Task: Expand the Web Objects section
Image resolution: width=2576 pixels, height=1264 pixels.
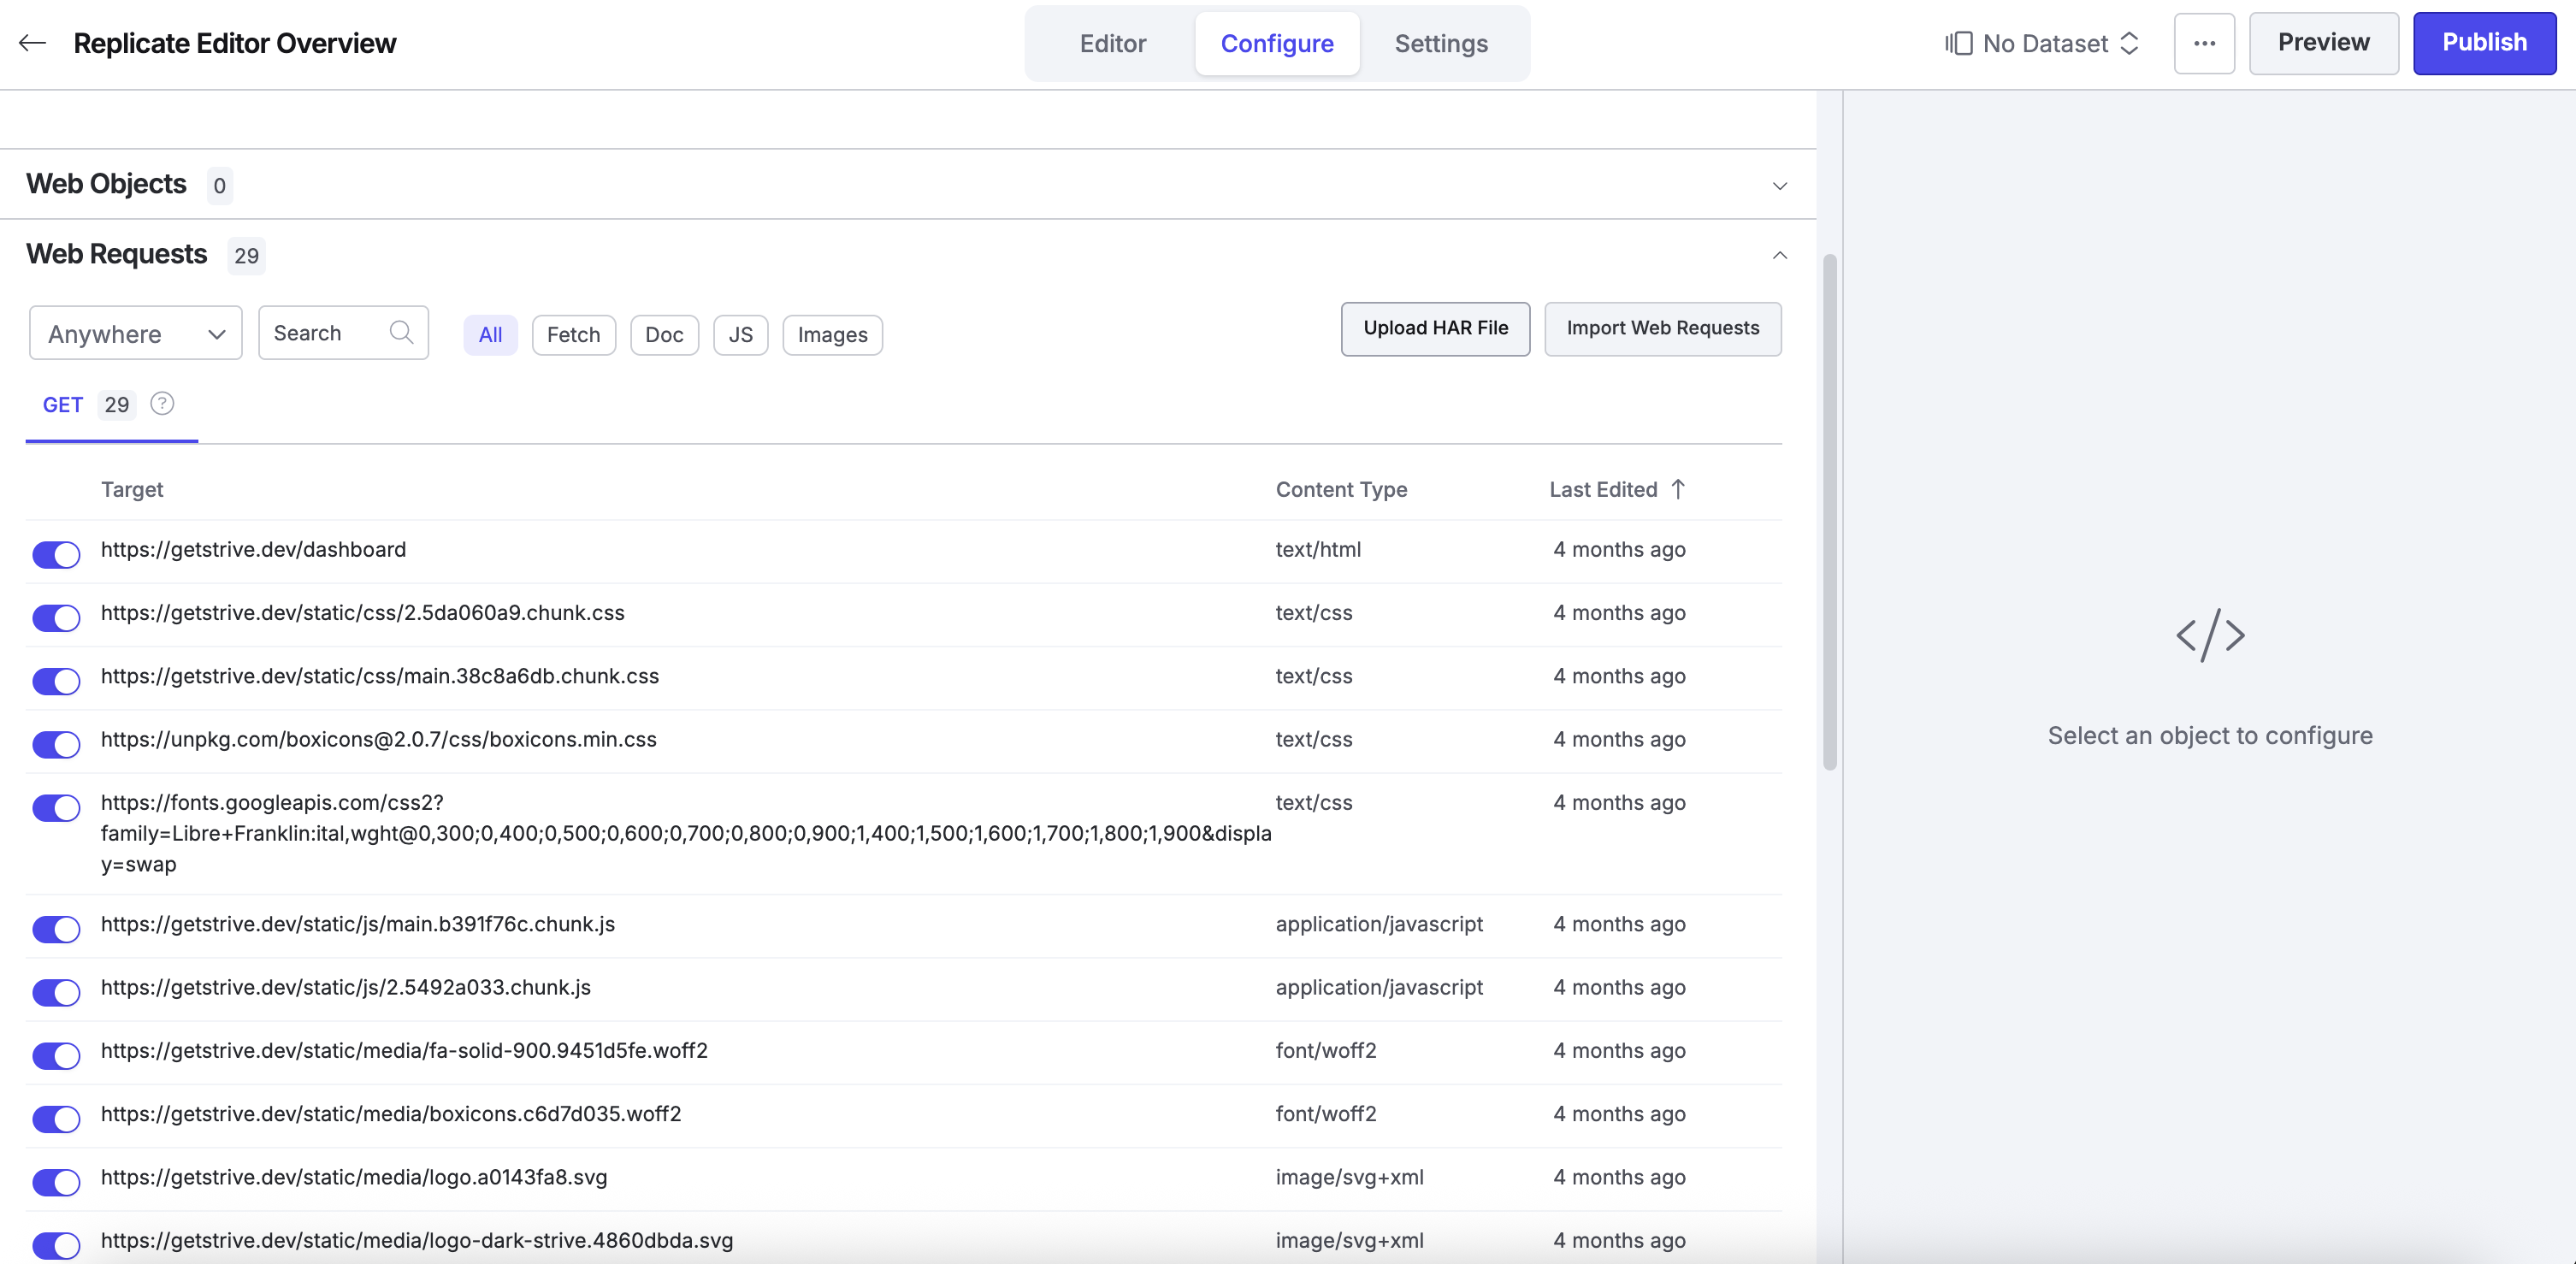Action: pos(1779,186)
